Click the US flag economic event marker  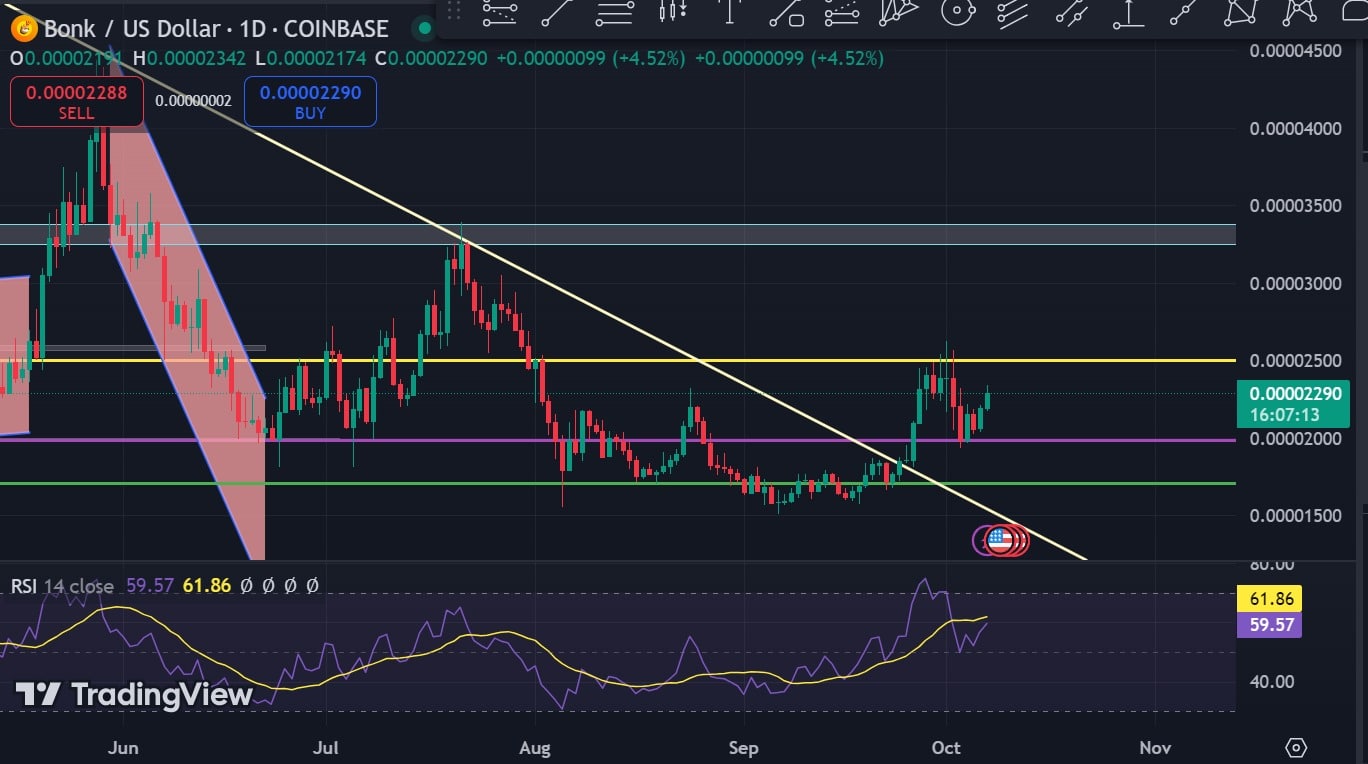pos(999,541)
